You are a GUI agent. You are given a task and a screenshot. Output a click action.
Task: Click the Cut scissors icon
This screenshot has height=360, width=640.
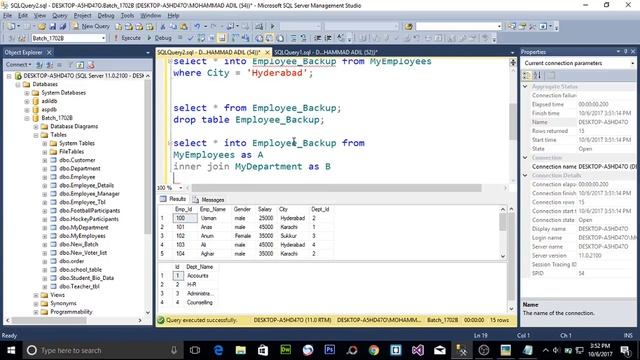[162, 27]
